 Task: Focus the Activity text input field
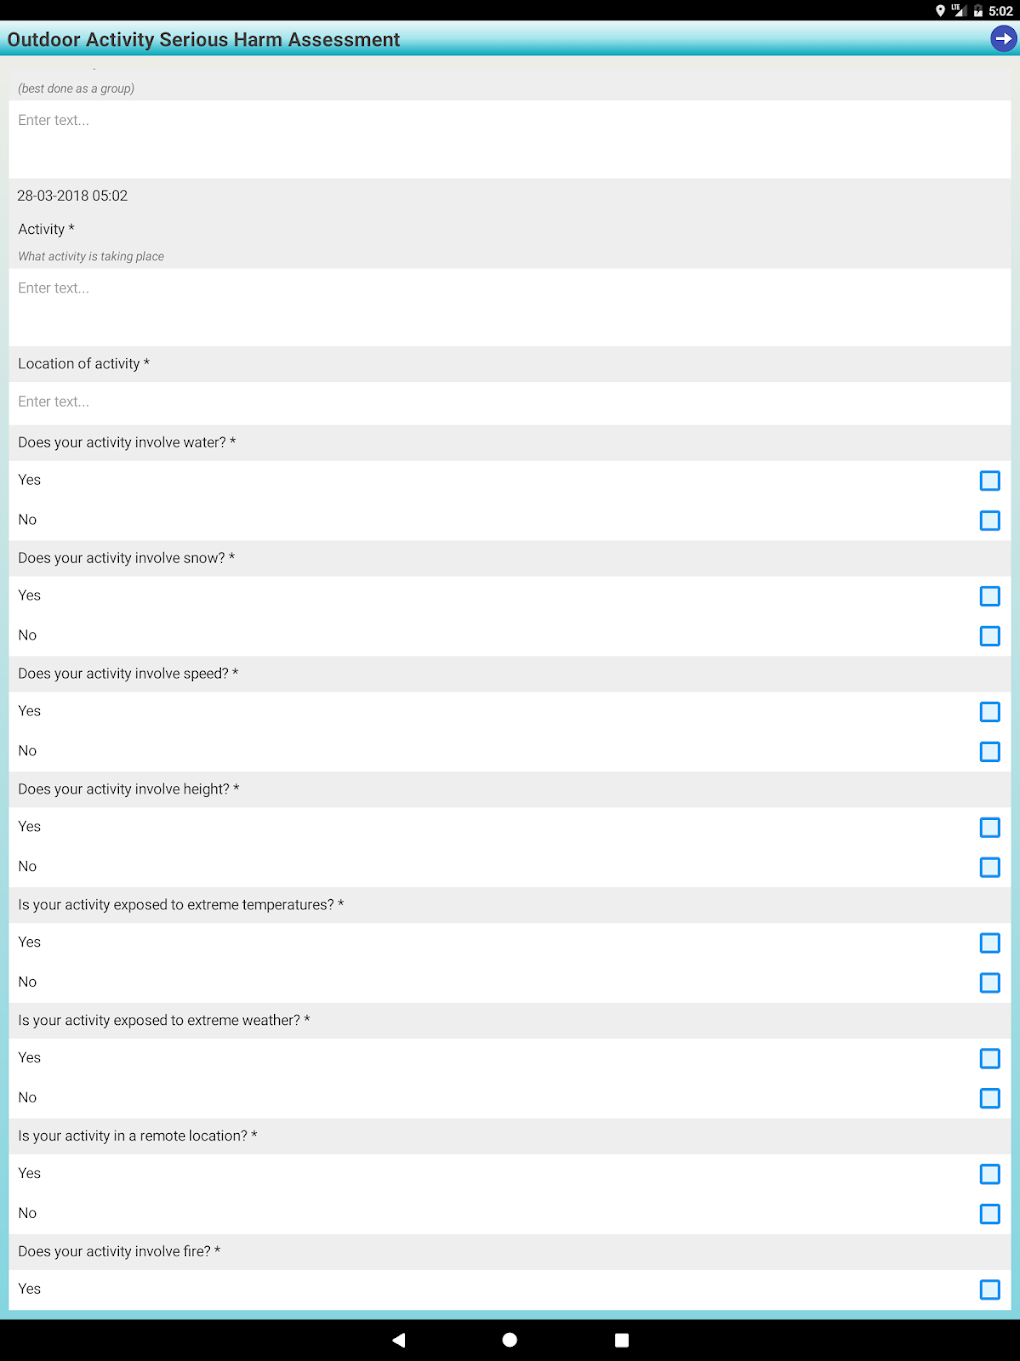tap(510, 306)
